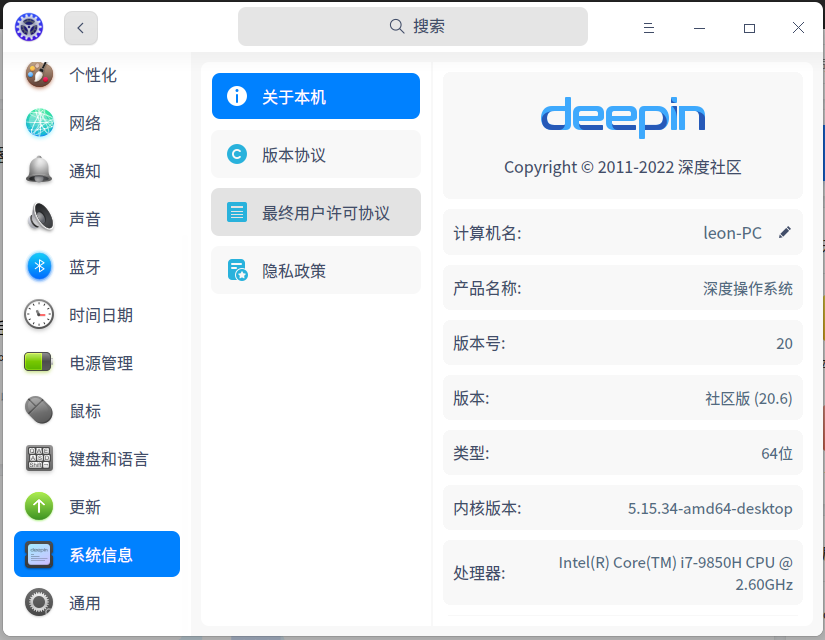View the 隐私政策 privacy policy
The width and height of the screenshot is (825, 640).
click(x=315, y=270)
